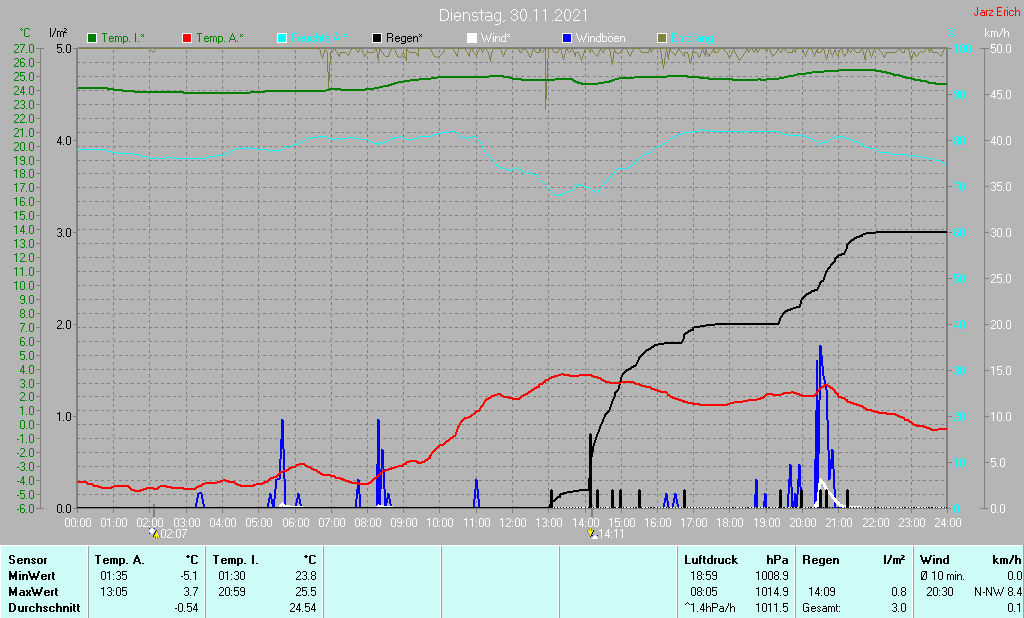1024x618 pixels.
Task: Click the 'Sensor' header in the table
Action: (28, 560)
